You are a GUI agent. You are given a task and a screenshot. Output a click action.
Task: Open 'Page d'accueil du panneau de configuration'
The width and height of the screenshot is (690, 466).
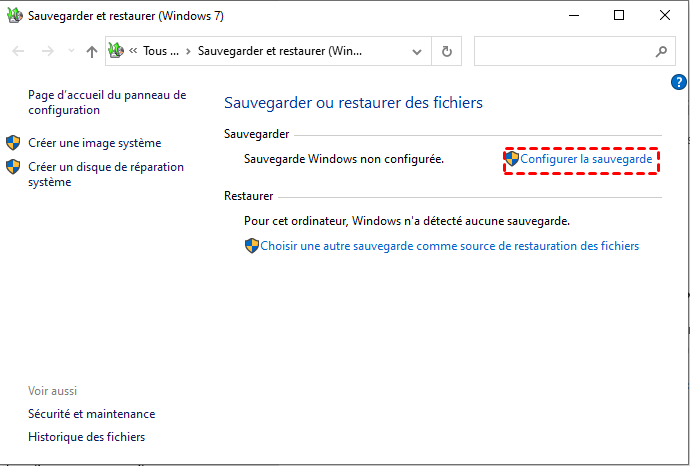(107, 103)
